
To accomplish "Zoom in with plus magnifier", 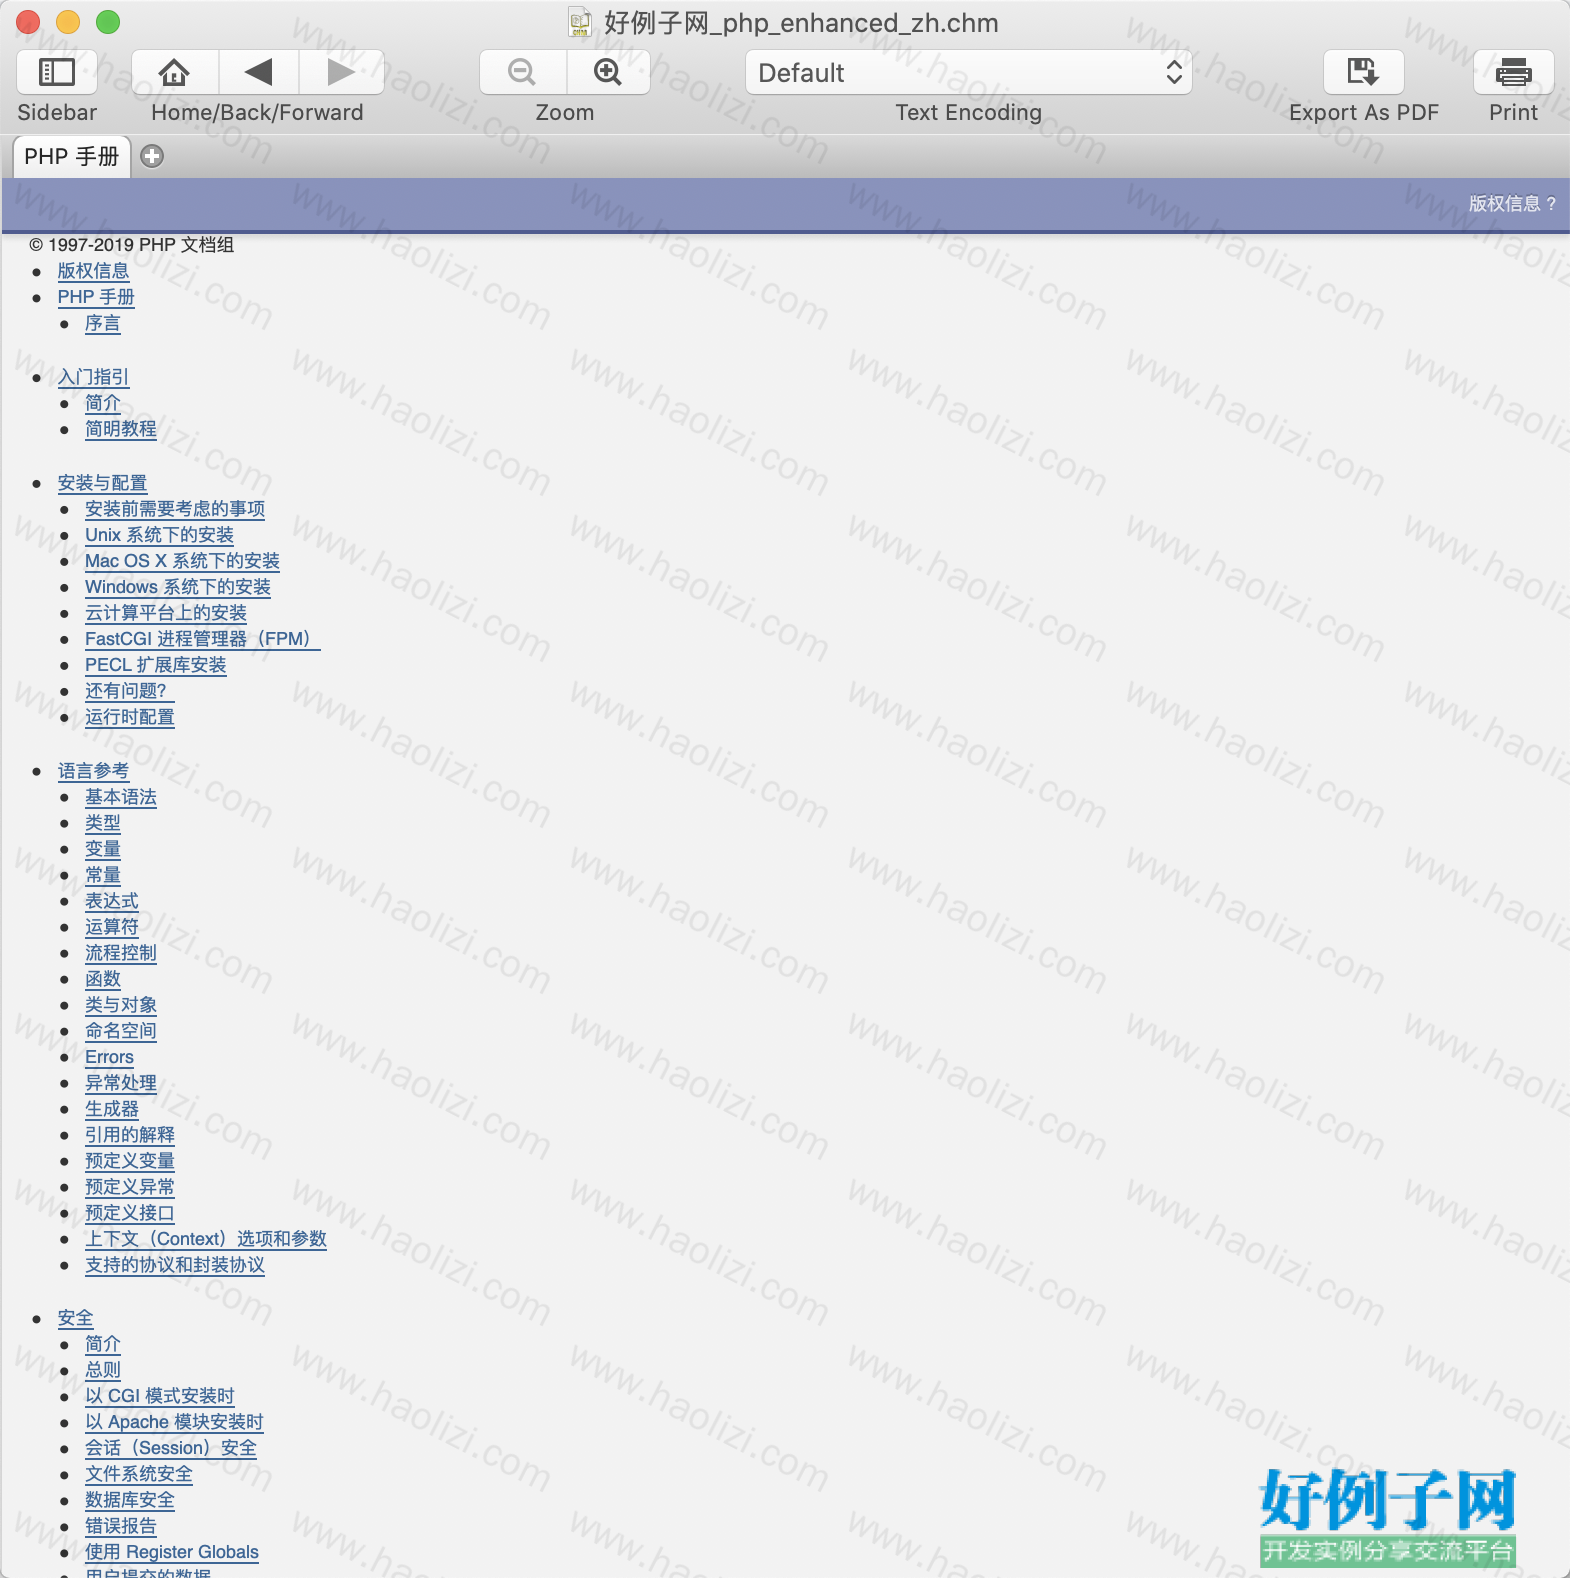I will click(608, 72).
